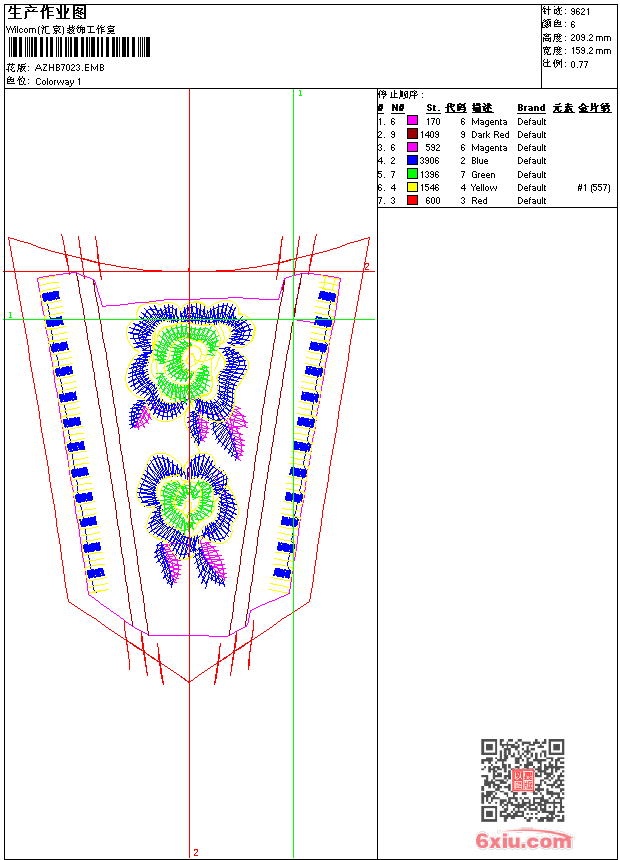620x860 pixels.
Task: Click the St. column header
Action: pos(433,108)
